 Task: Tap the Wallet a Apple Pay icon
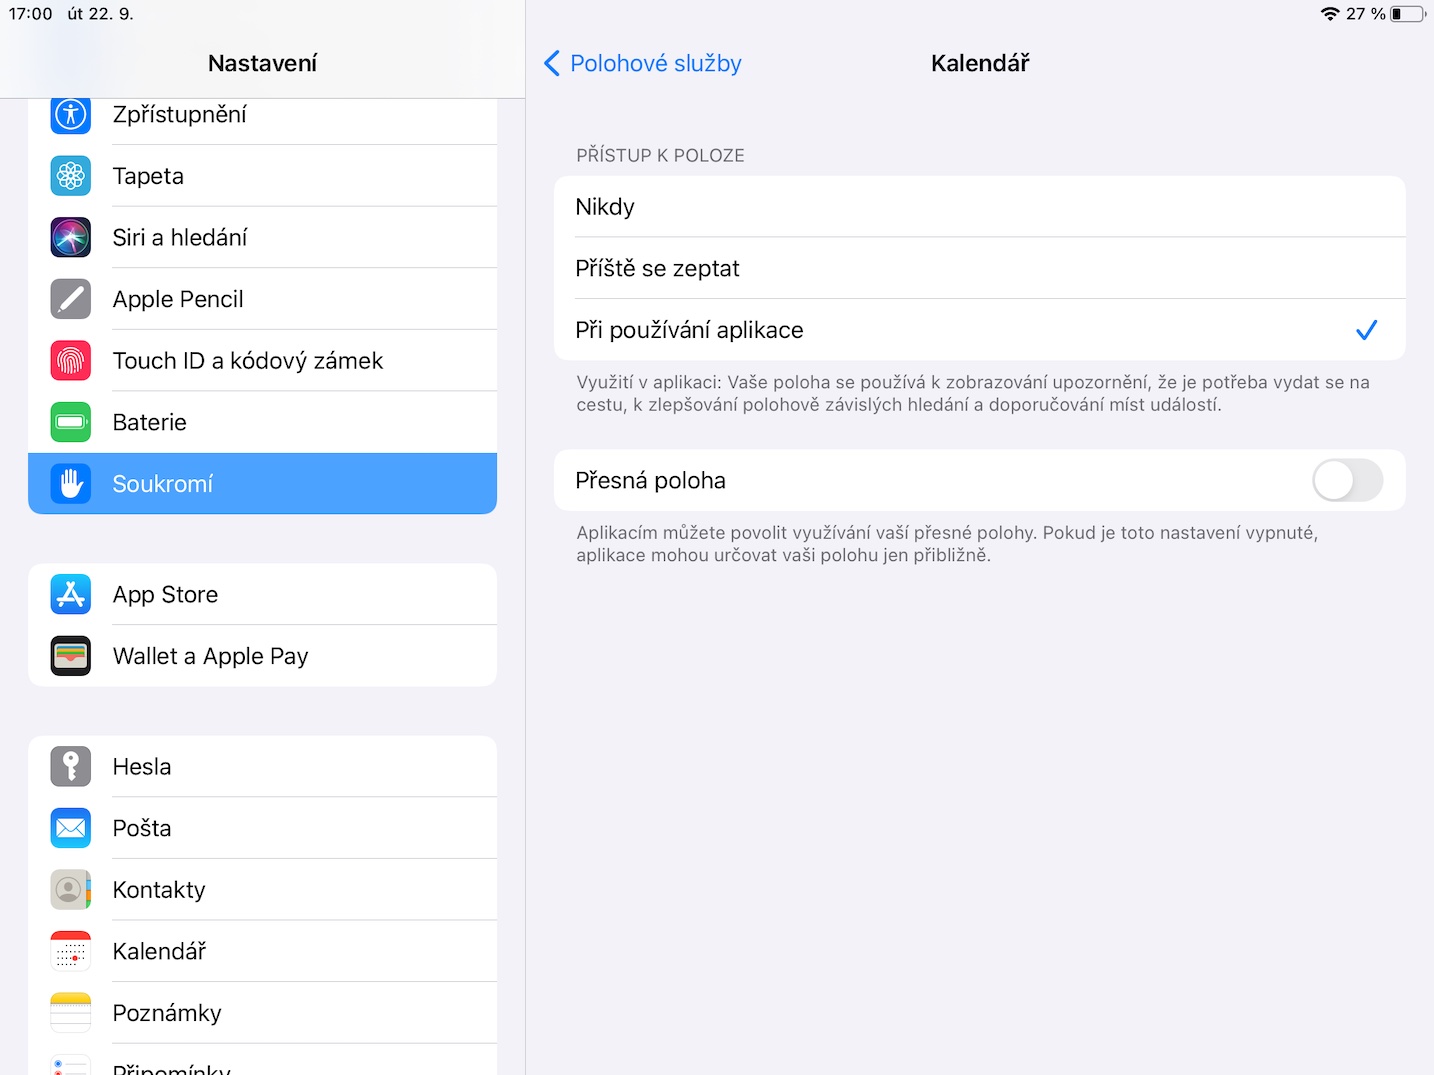pyautogui.click(x=71, y=656)
